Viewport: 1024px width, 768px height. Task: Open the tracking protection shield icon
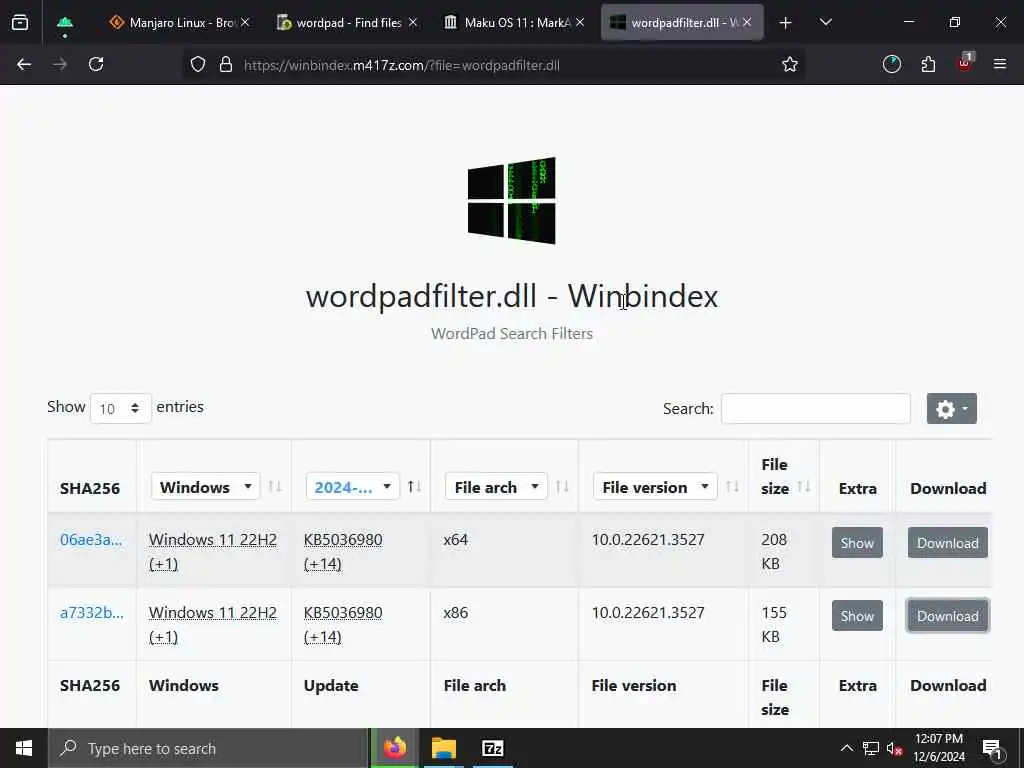click(x=198, y=65)
